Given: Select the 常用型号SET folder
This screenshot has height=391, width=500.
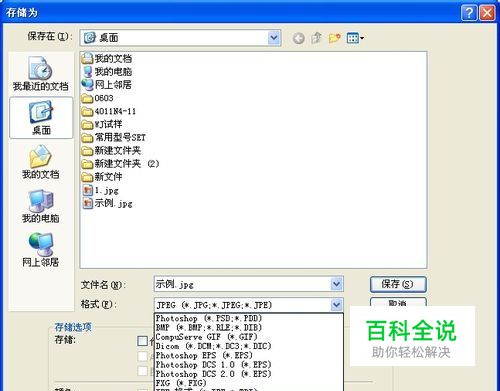Looking at the screenshot, I should tap(114, 137).
